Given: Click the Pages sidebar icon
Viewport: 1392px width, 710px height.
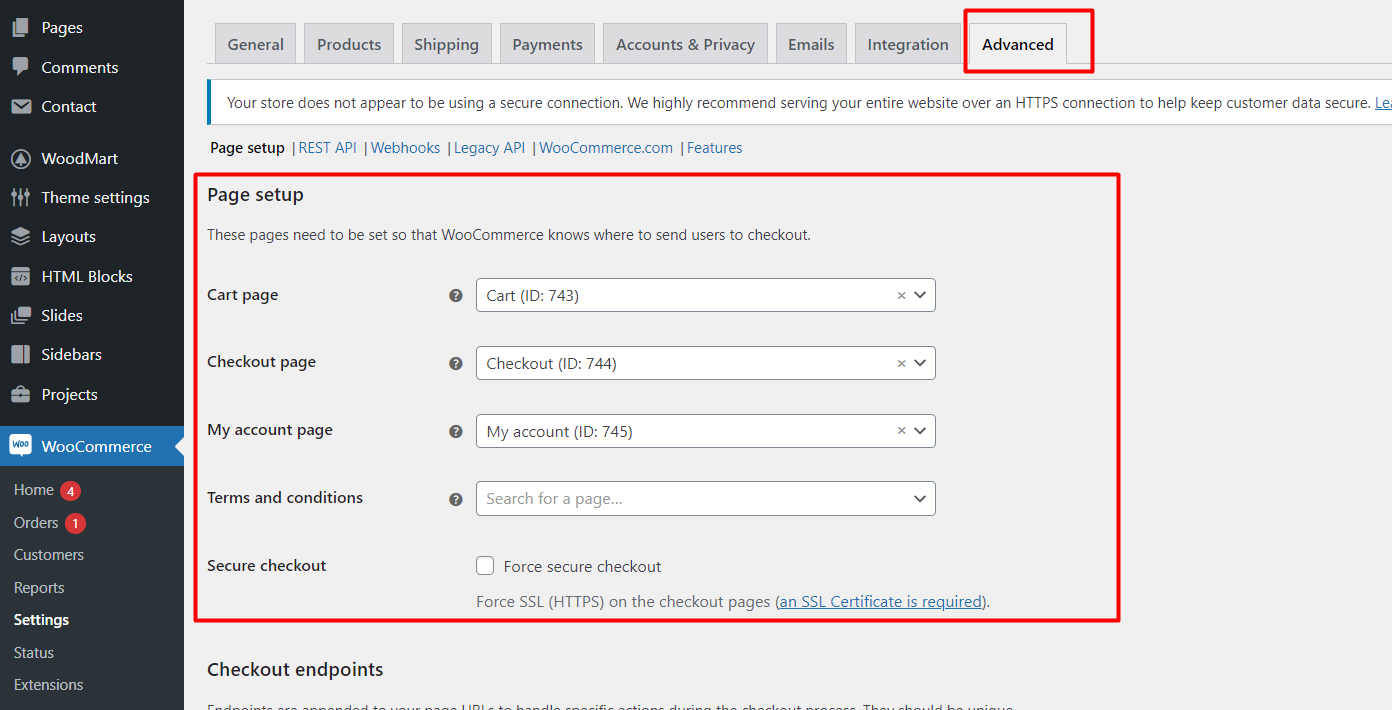Looking at the screenshot, I should pos(21,28).
